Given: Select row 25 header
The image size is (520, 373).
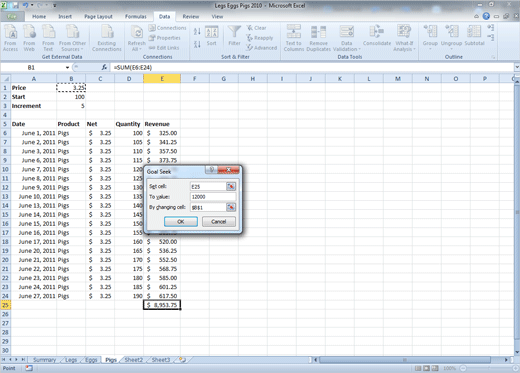Looking at the screenshot, I should (5, 305).
